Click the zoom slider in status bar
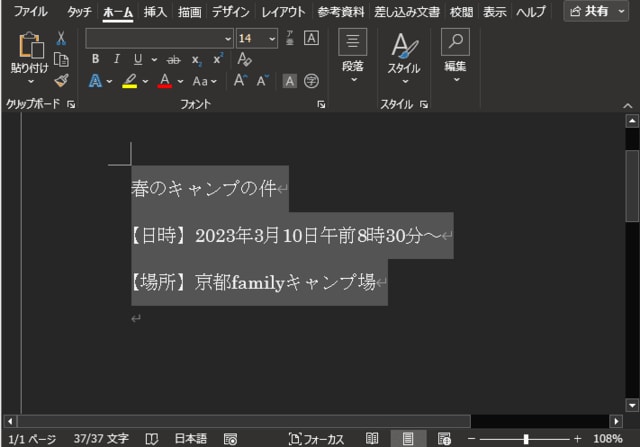The image size is (640, 447). click(x=526, y=438)
